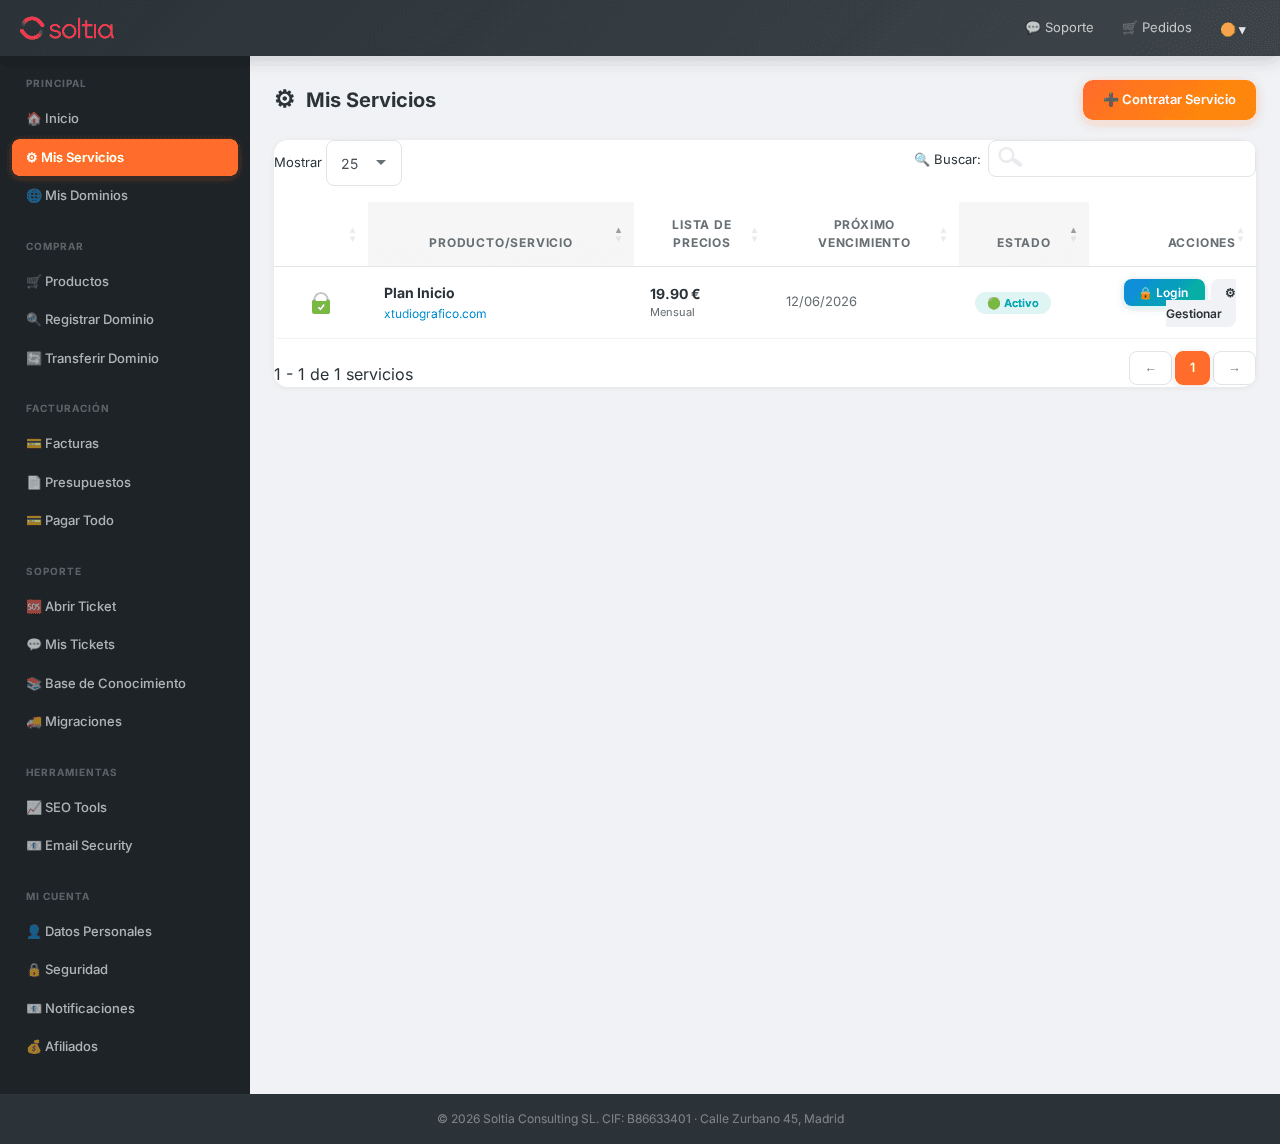The height and width of the screenshot is (1144, 1280).
Task: Click the magnifier icon in search box
Action: tap(1010, 157)
